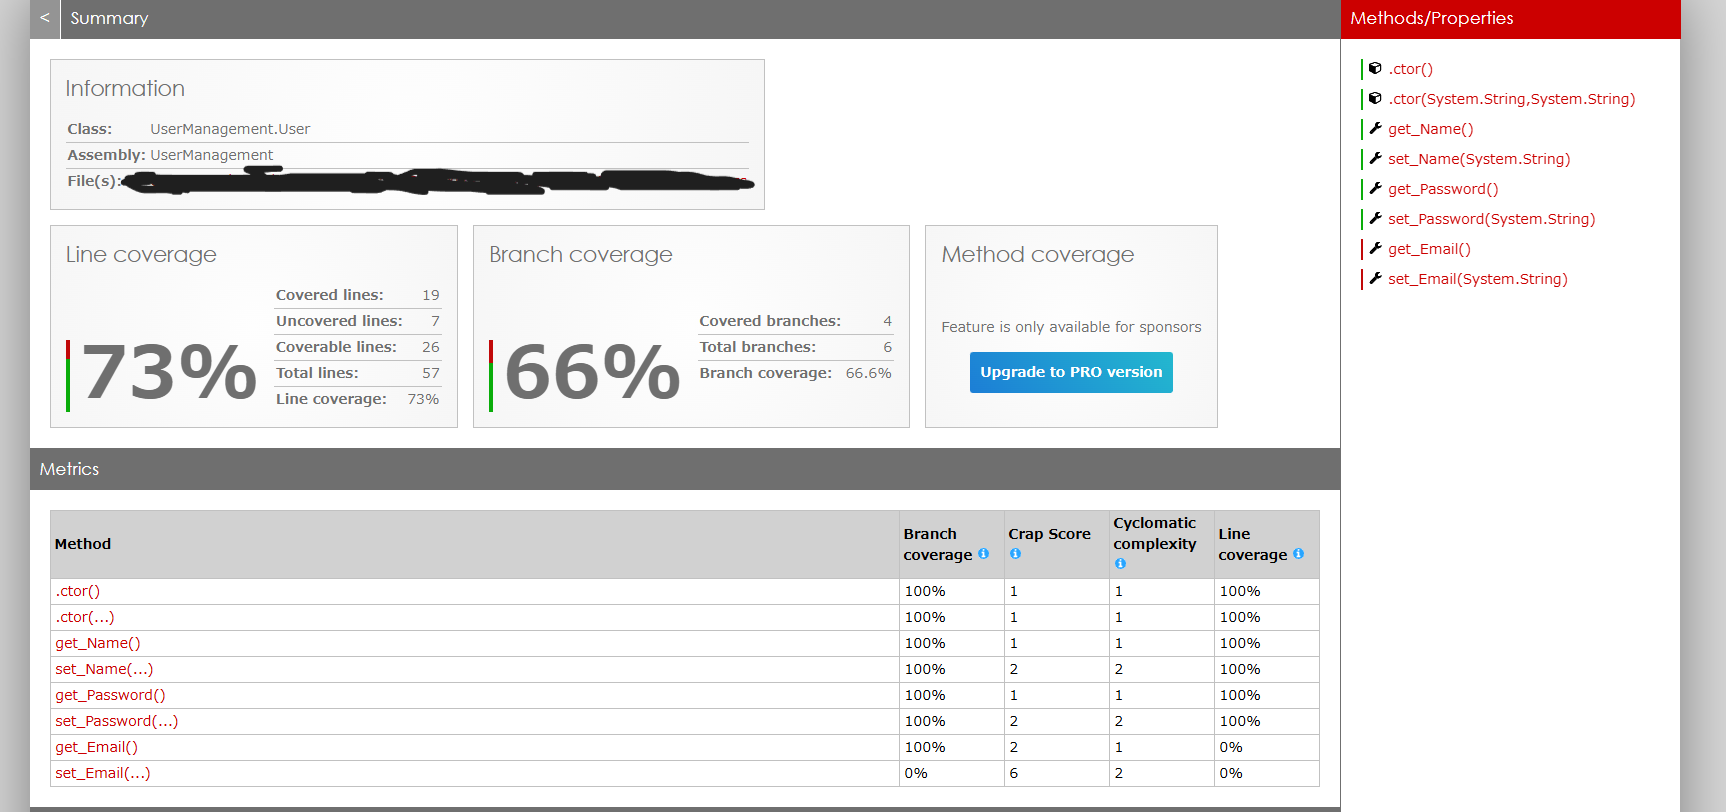Screen dimensions: 1726x812
Task: Click the Crap Score 6 cell for set_Email
Action: coord(1057,773)
